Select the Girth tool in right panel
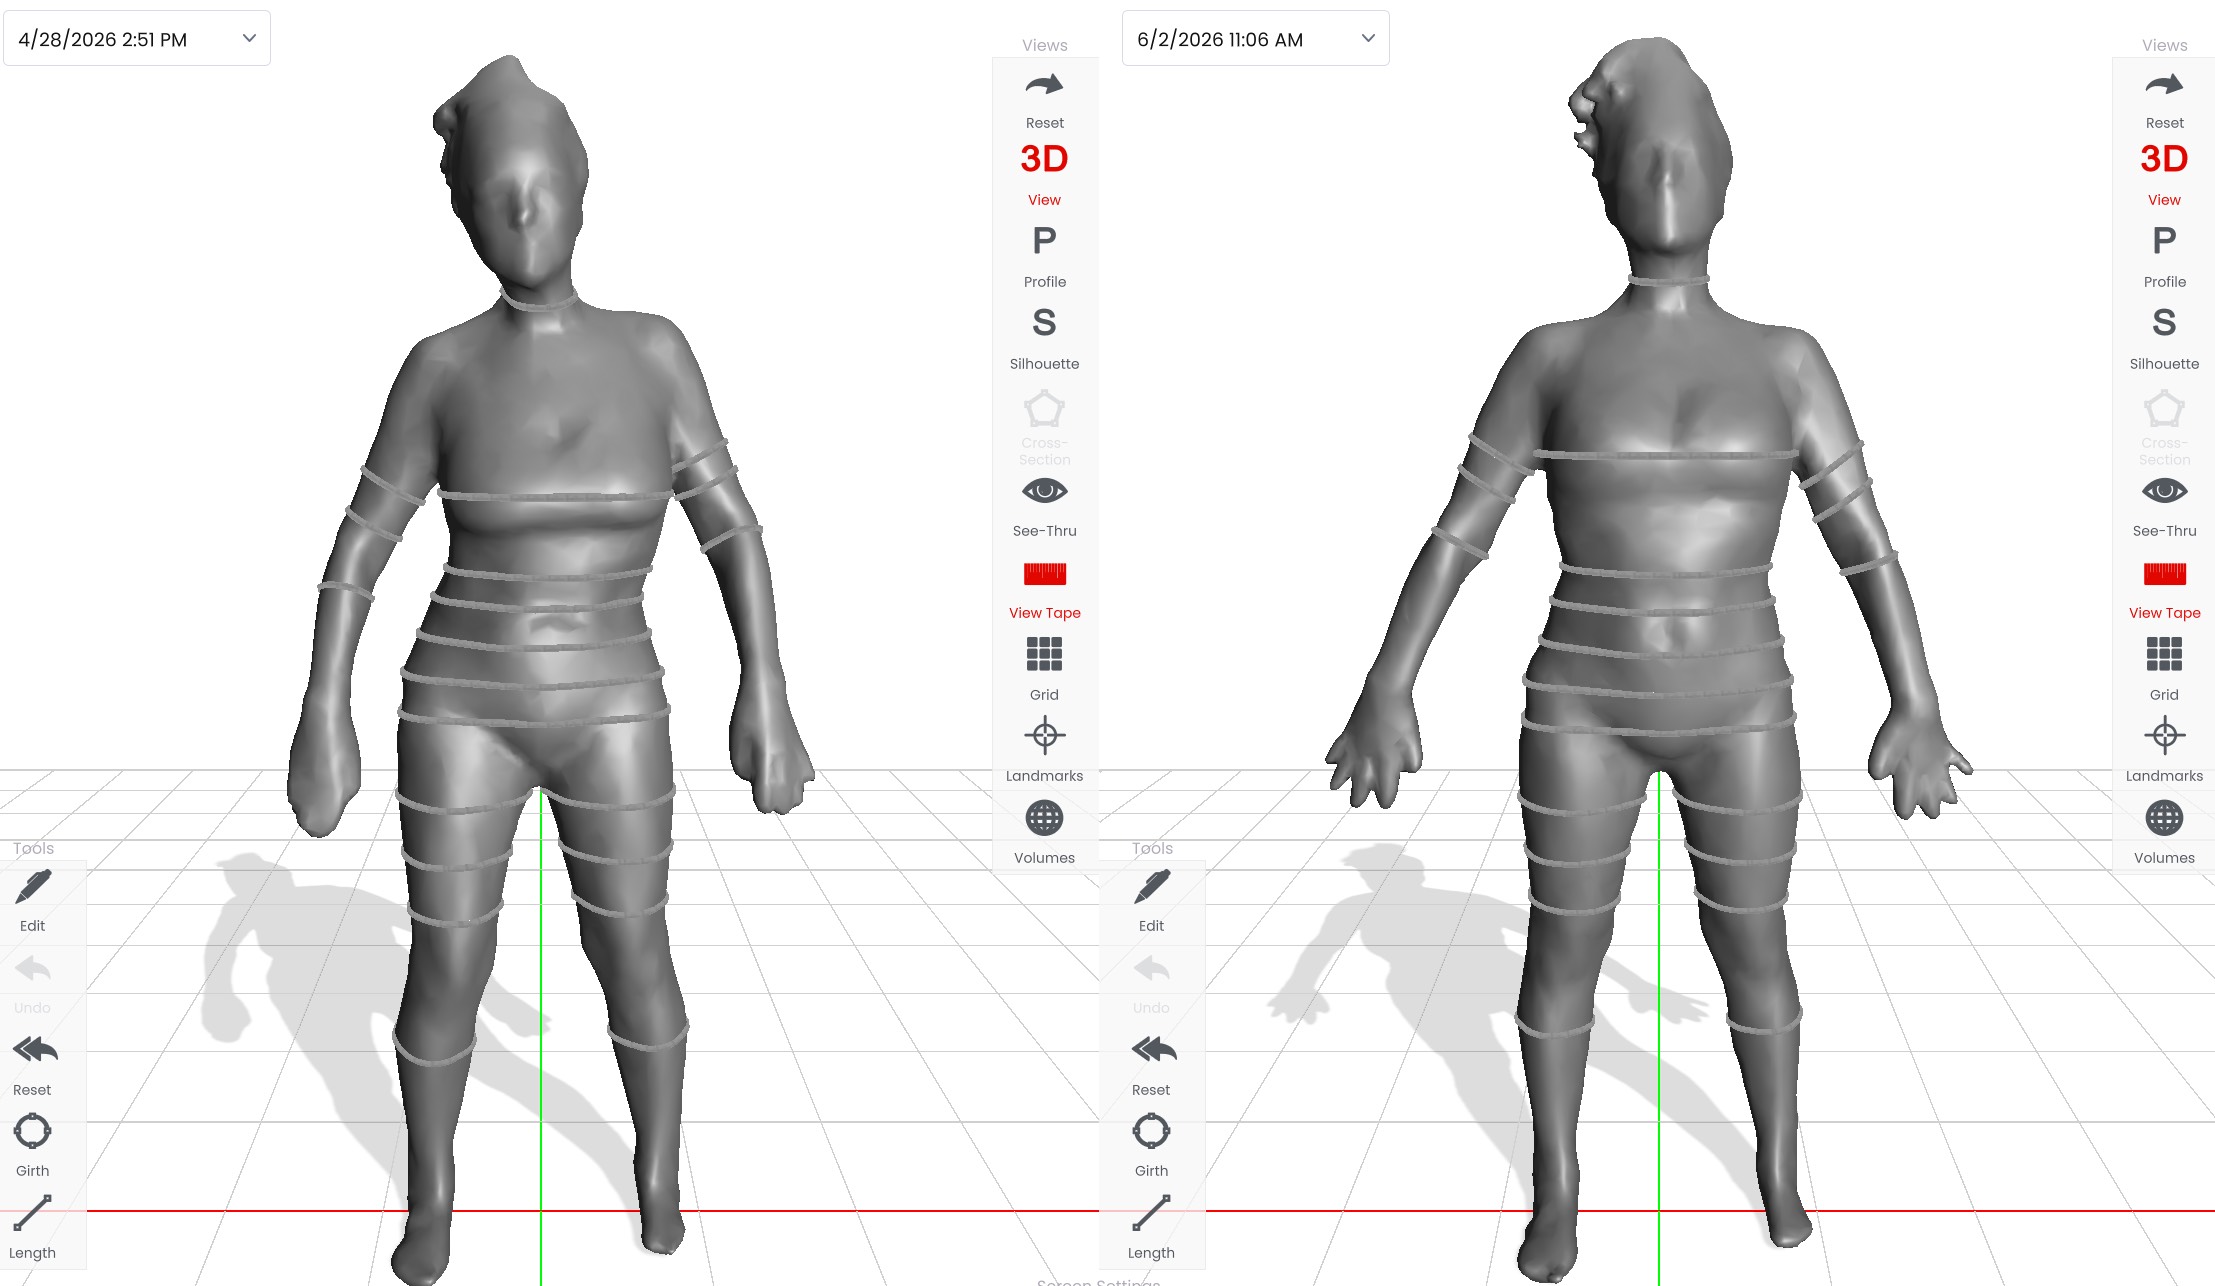2215x1286 pixels. tap(1151, 1146)
